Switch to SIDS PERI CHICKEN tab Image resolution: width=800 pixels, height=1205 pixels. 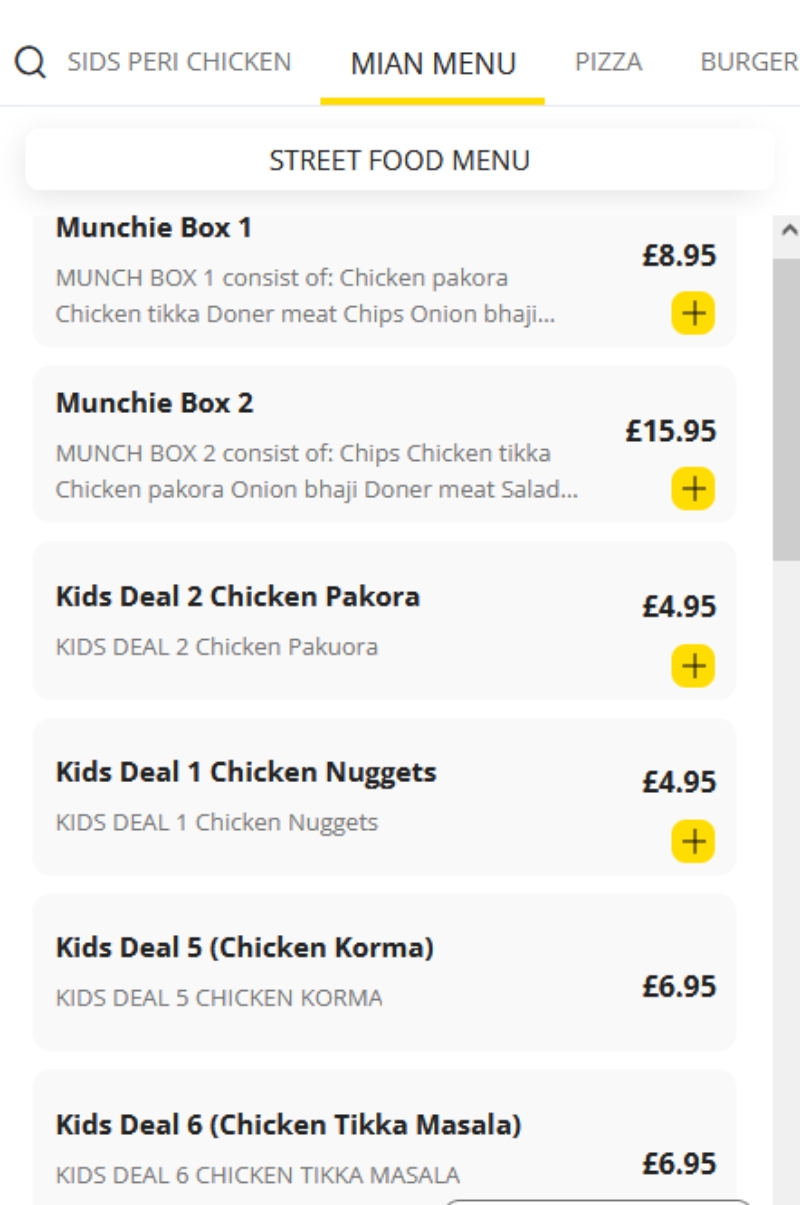pyautogui.click(x=179, y=62)
